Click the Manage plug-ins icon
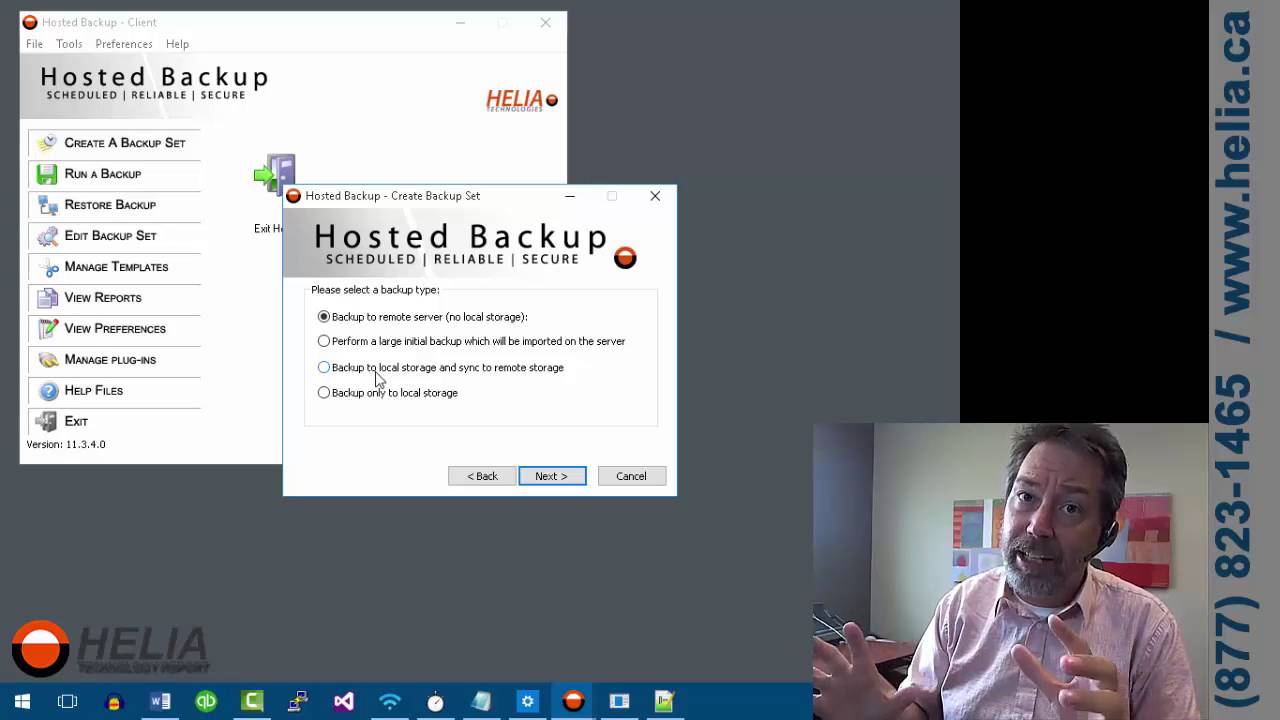Viewport: 1280px width, 720px height. [x=47, y=360]
